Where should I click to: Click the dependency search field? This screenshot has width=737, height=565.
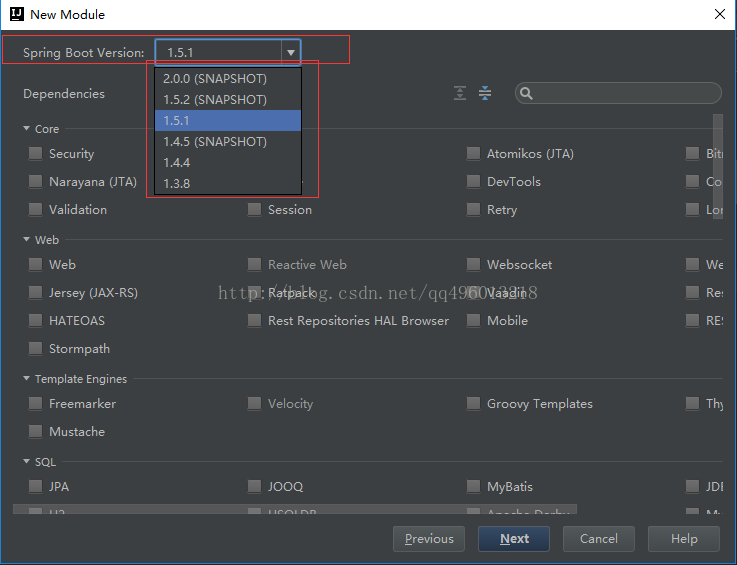point(618,93)
